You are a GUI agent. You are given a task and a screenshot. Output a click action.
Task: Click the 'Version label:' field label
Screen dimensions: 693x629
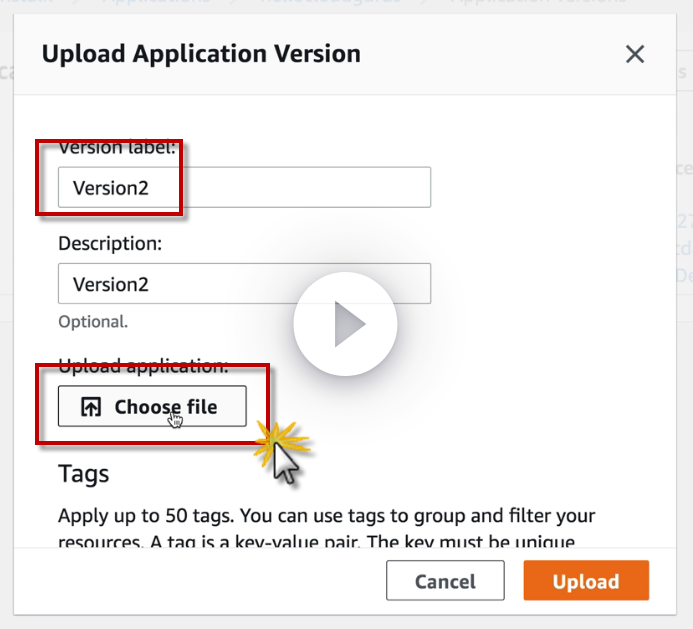[x=117, y=148]
